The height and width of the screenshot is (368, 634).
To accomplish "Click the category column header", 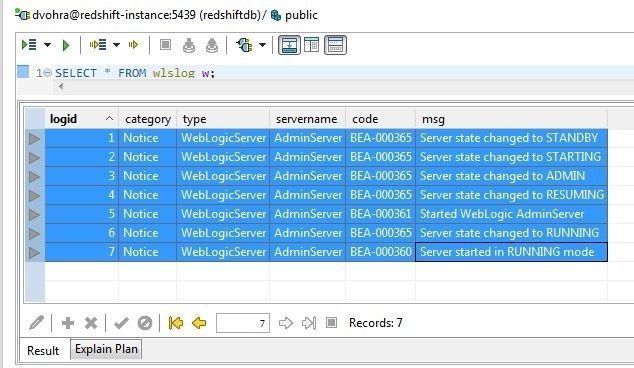I will tap(148, 119).
